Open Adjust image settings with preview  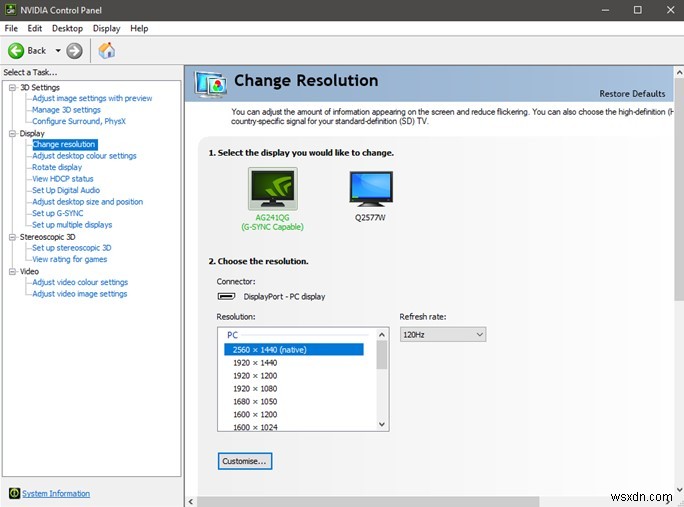pos(92,98)
